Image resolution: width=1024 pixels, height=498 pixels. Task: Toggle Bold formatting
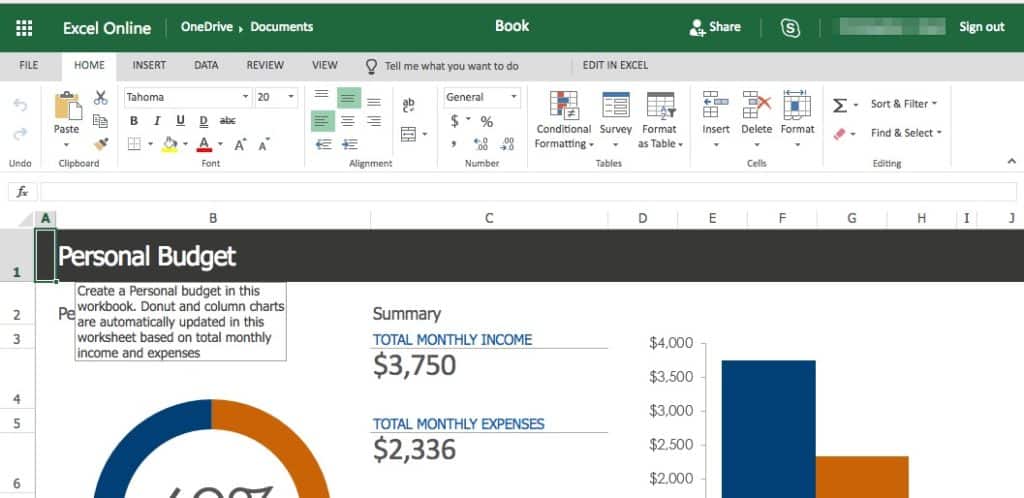[134, 121]
